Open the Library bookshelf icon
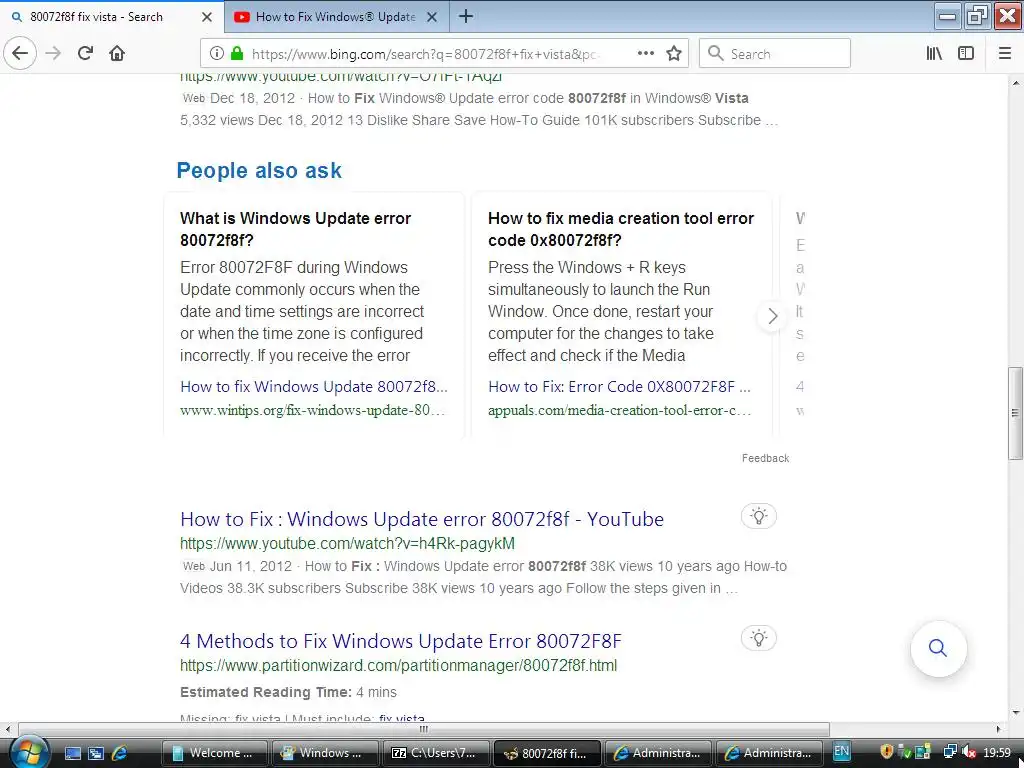The width and height of the screenshot is (1024, 768). [934, 54]
